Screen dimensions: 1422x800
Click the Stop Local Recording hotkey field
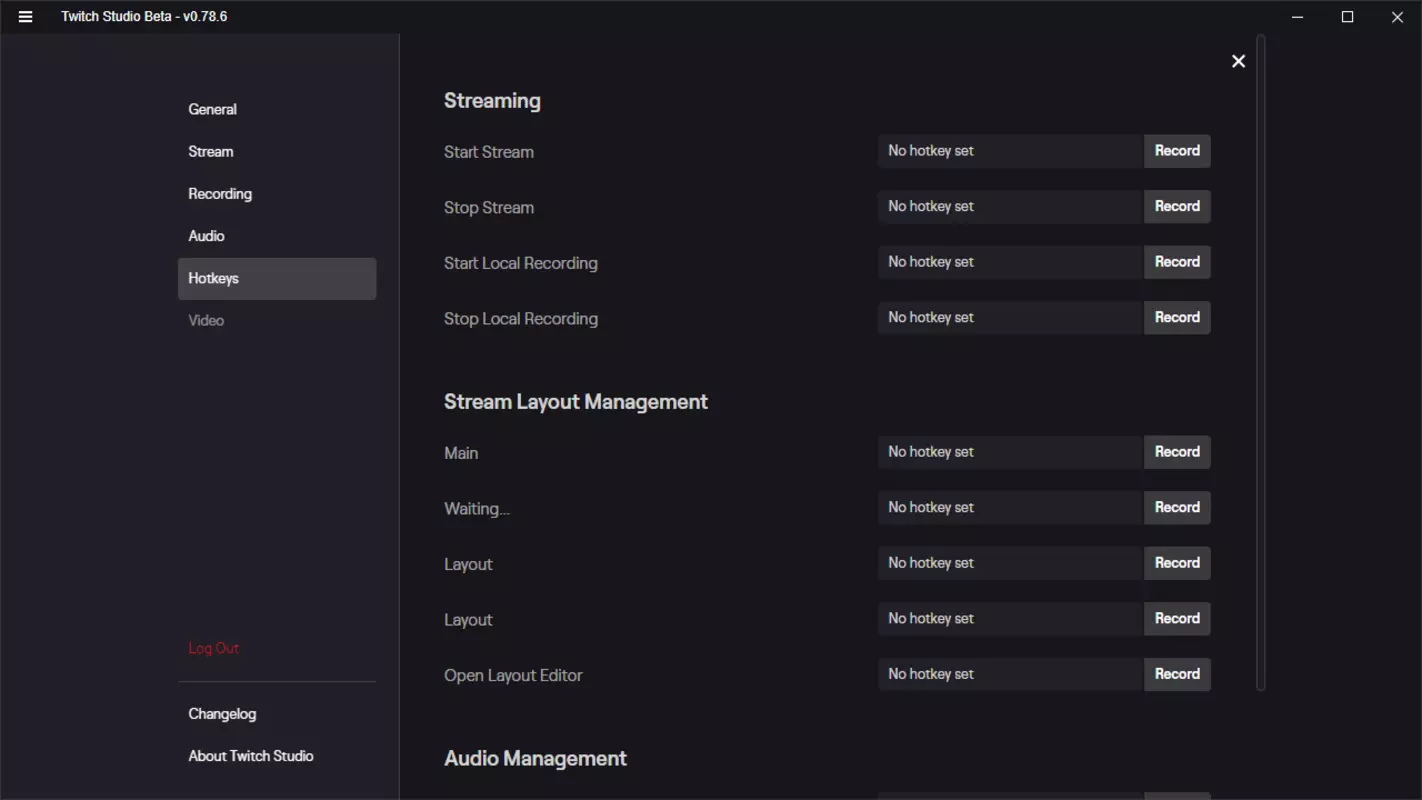tap(1011, 318)
